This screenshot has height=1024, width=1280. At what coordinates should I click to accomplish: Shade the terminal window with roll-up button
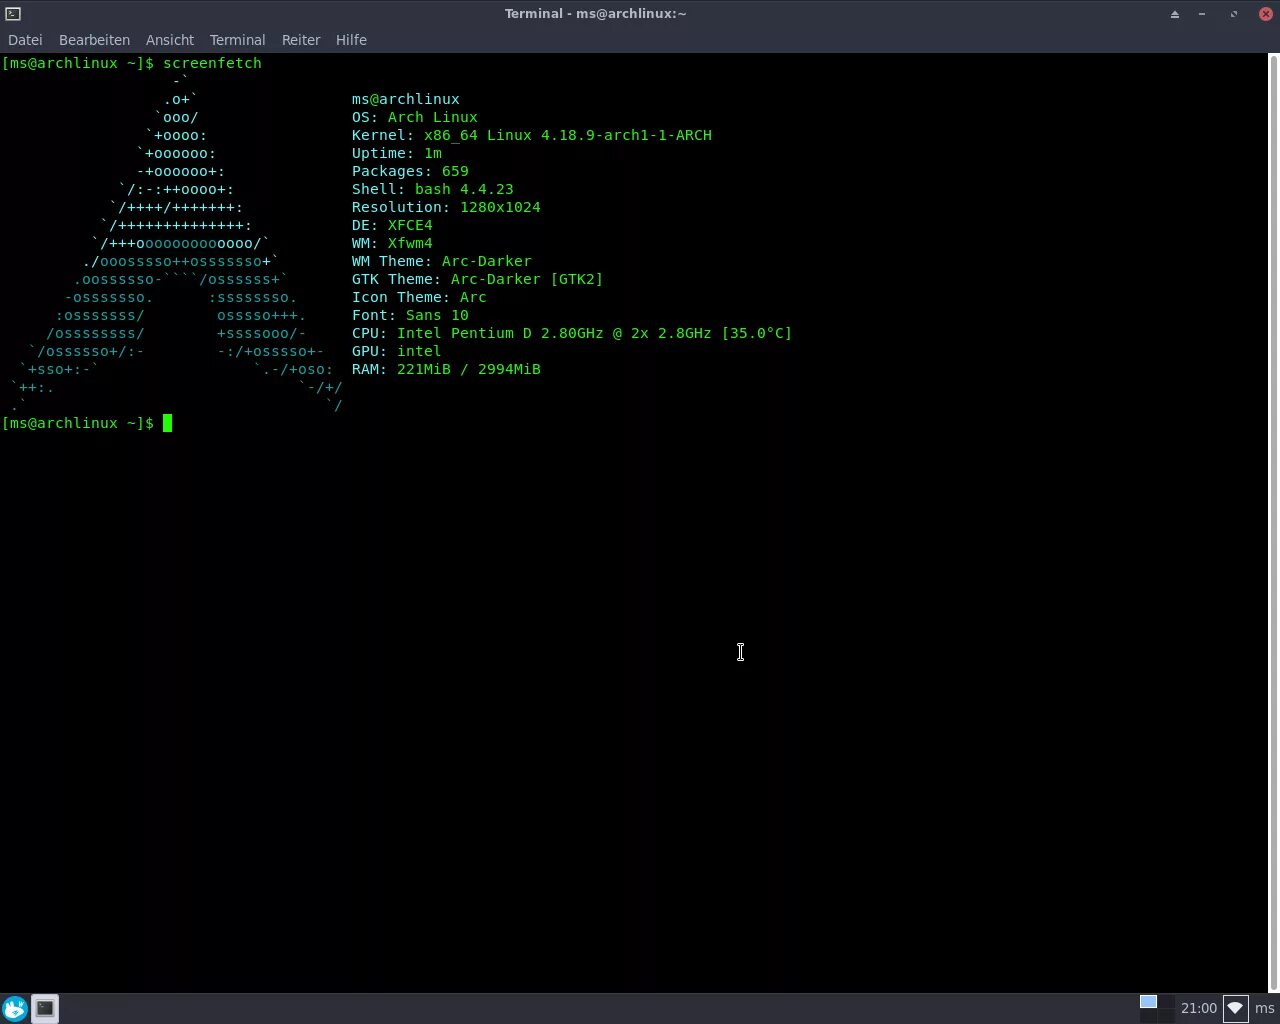pos(1175,14)
